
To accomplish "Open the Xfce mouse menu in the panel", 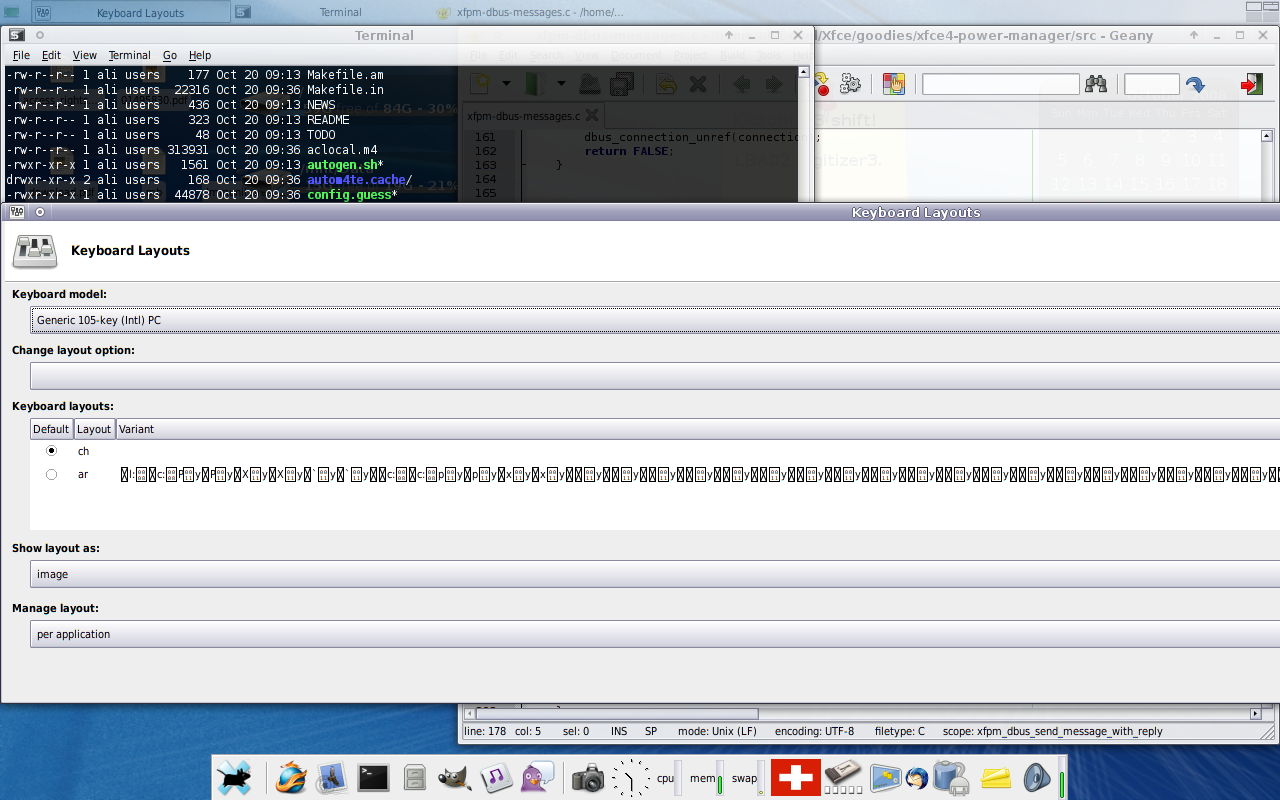I will (x=235, y=777).
